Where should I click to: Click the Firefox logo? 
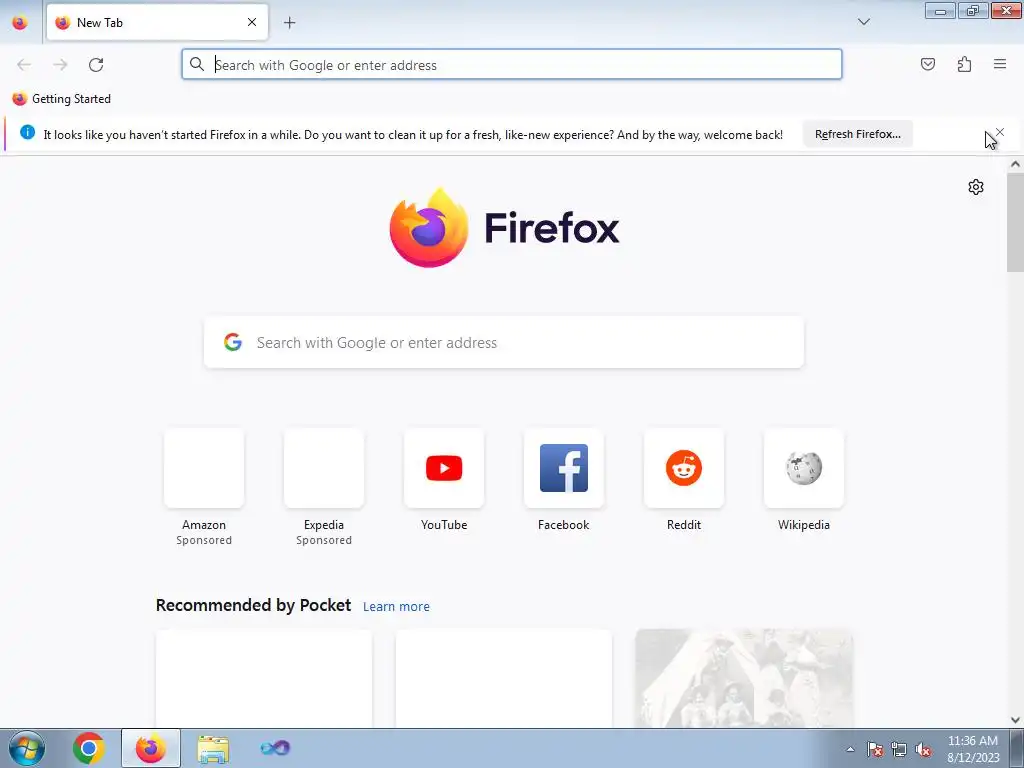tap(504, 228)
